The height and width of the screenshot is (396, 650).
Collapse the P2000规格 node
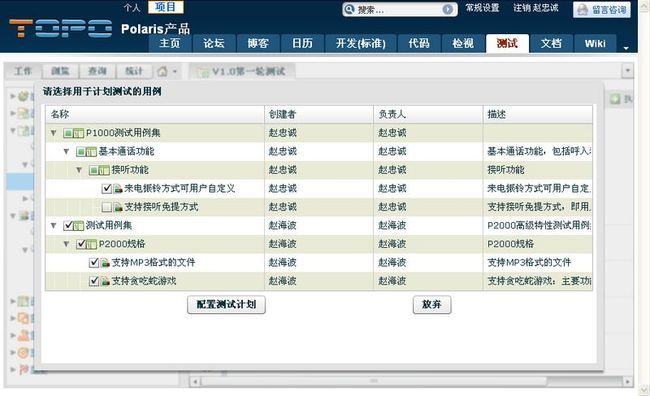point(66,244)
